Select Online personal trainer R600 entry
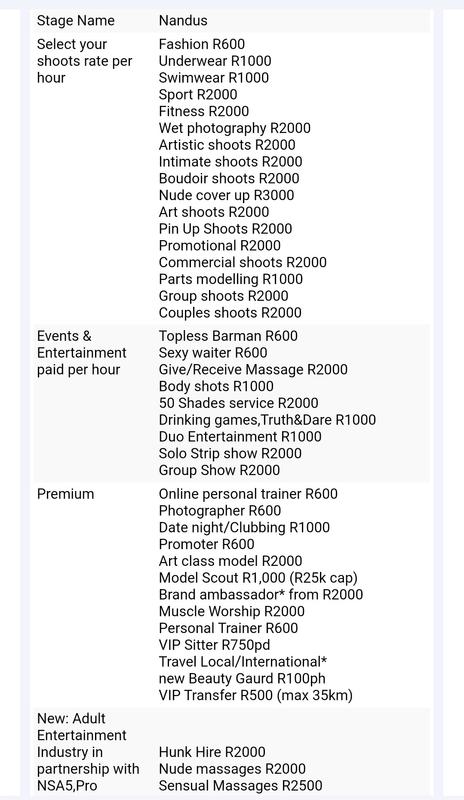Screen dimensions: 464x800 (248, 494)
